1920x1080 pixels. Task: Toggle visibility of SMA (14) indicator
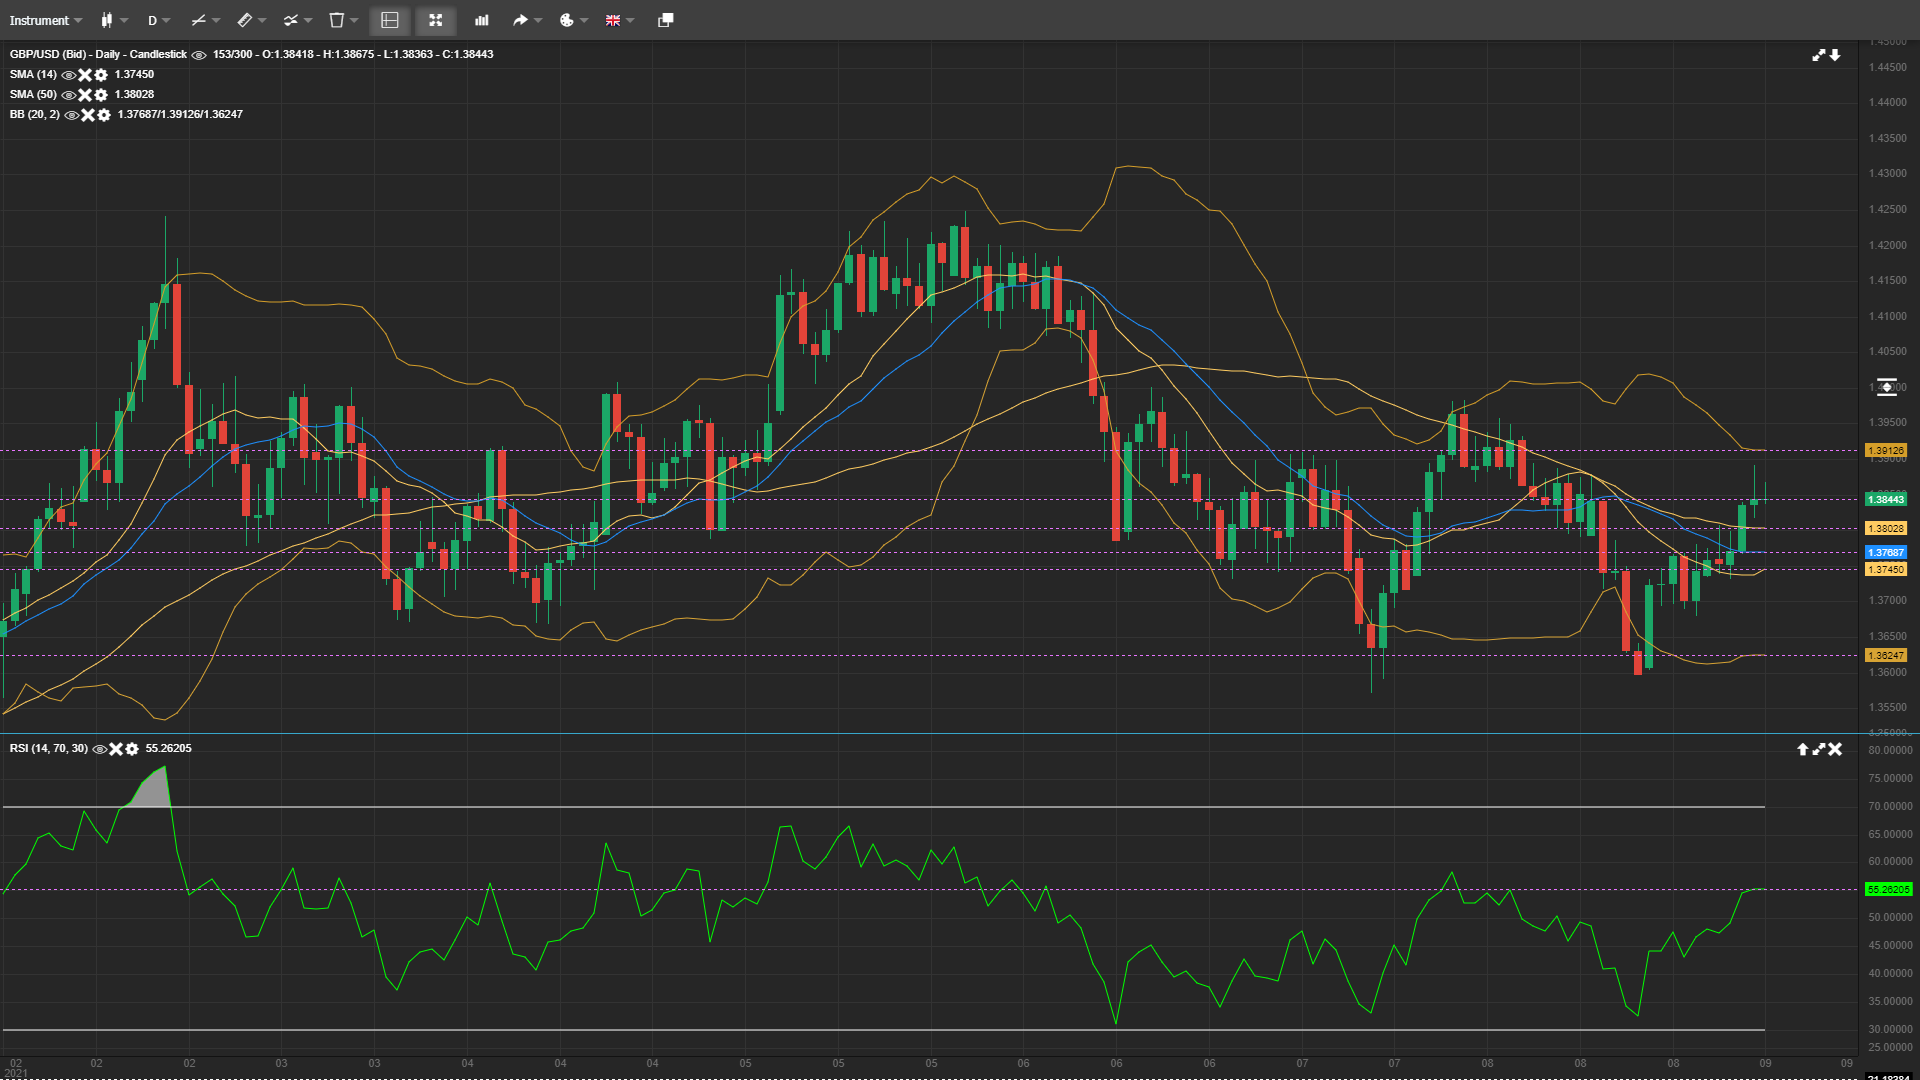pos(68,75)
